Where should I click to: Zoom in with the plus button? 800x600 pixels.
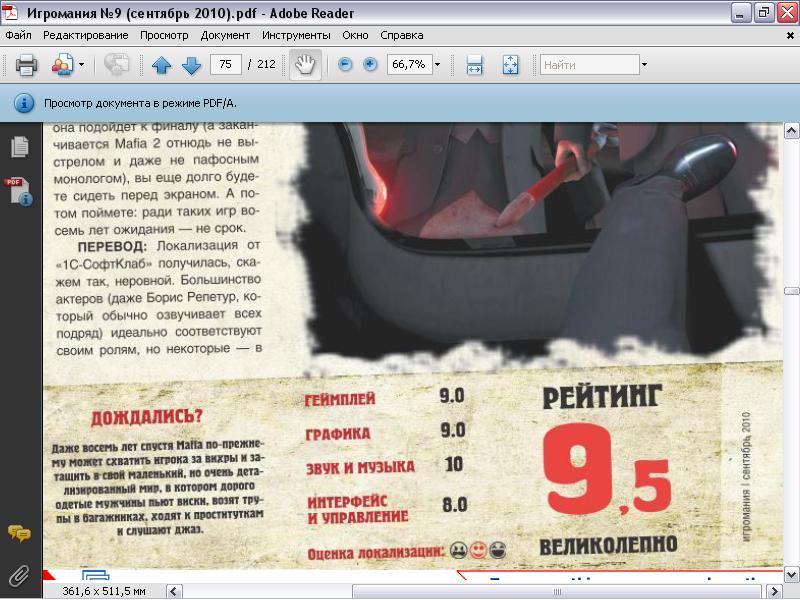370,64
